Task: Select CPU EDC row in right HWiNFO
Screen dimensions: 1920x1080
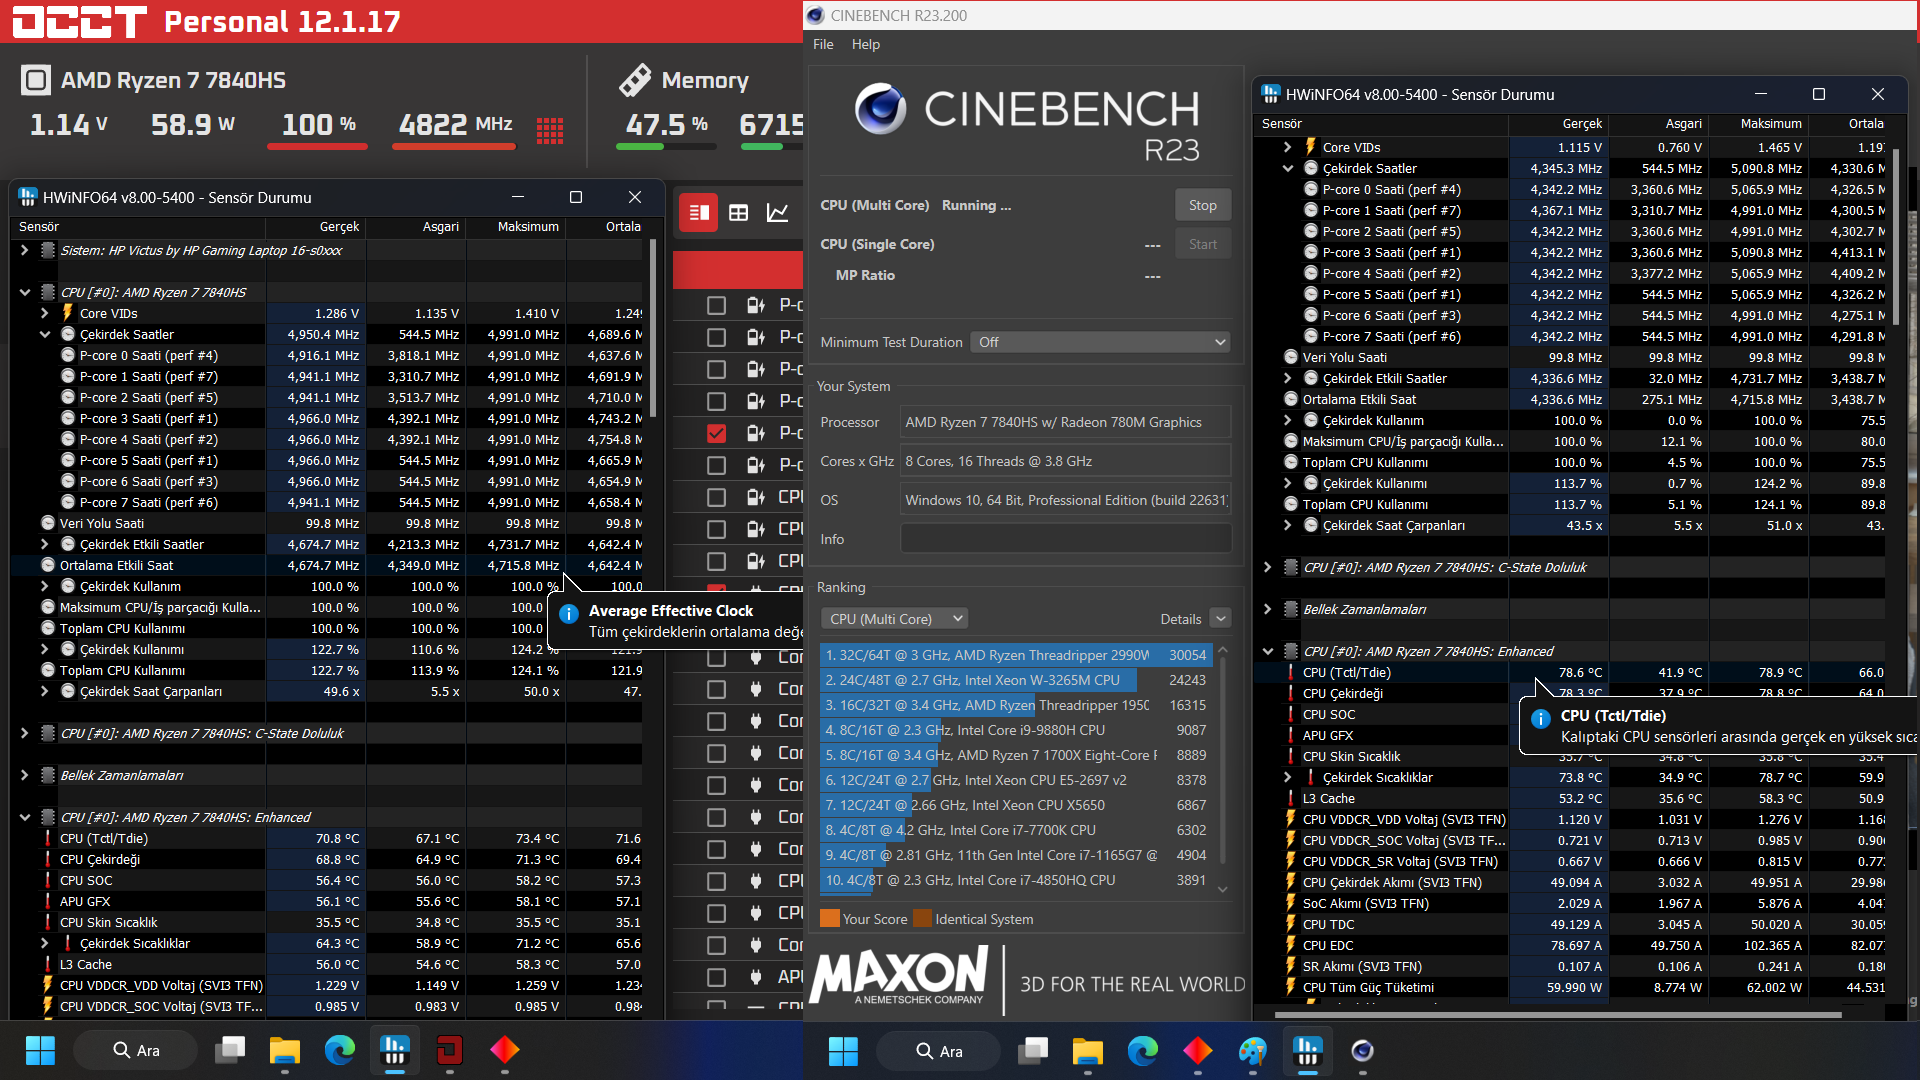Action: [1570, 945]
